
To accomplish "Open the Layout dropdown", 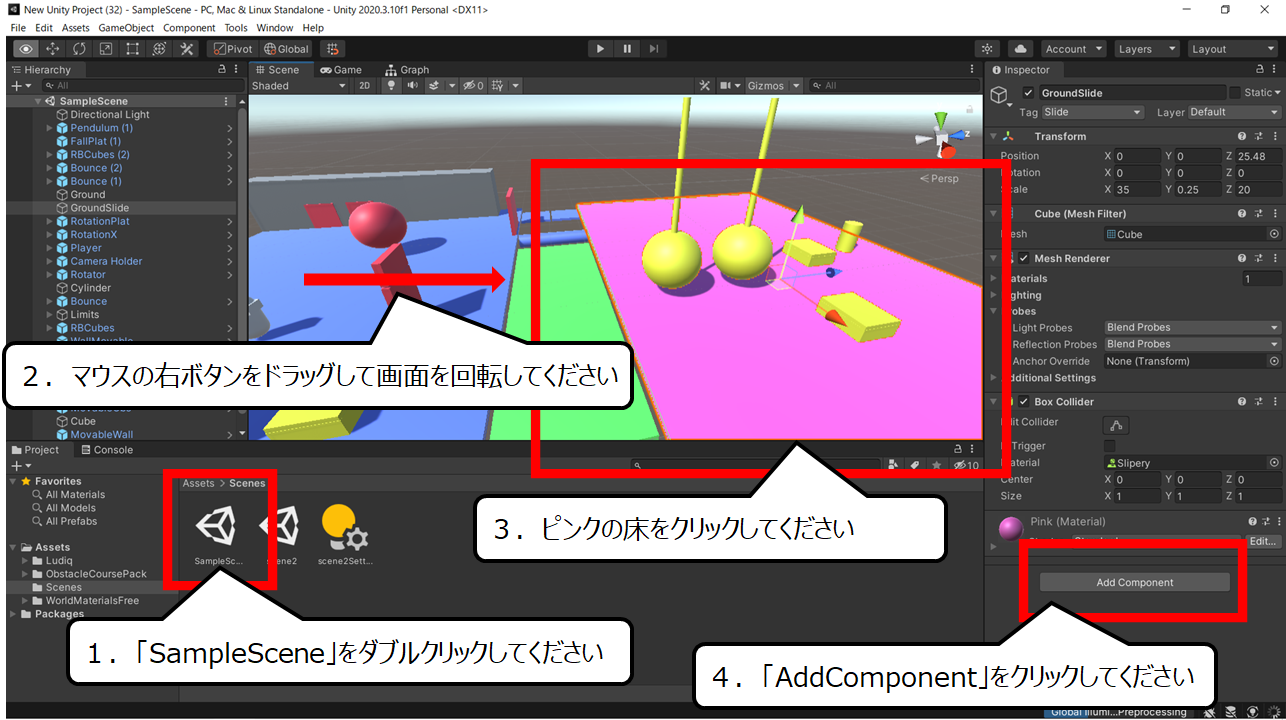I will click(1233, 49).
